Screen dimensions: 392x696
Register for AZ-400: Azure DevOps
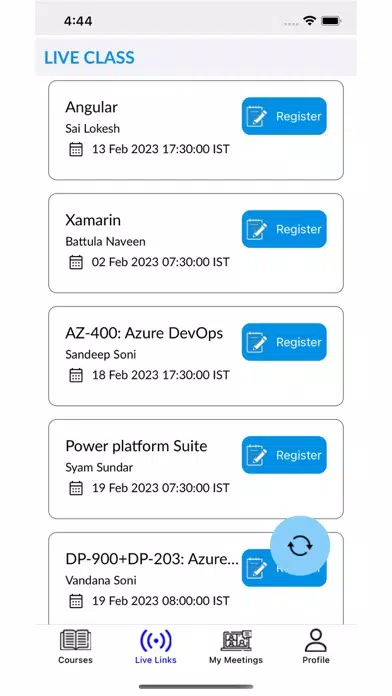pyautogui.click(x=284, y=342)
